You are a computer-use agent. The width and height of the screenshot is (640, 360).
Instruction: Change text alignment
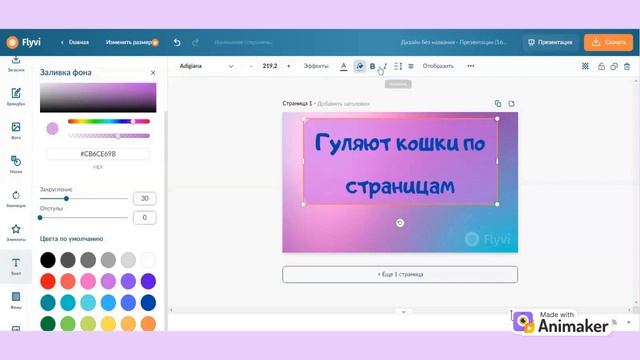pos(411,66)
